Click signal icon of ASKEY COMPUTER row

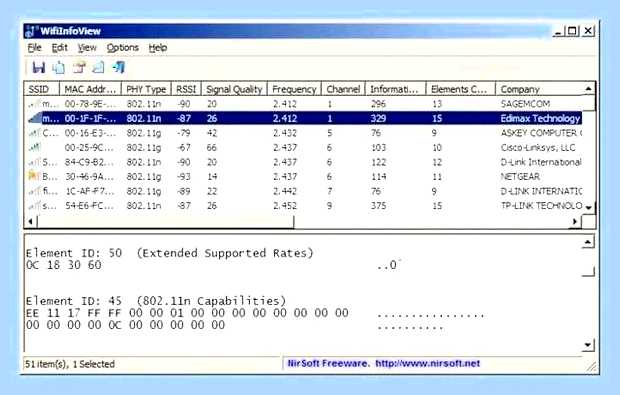point(34,133)
